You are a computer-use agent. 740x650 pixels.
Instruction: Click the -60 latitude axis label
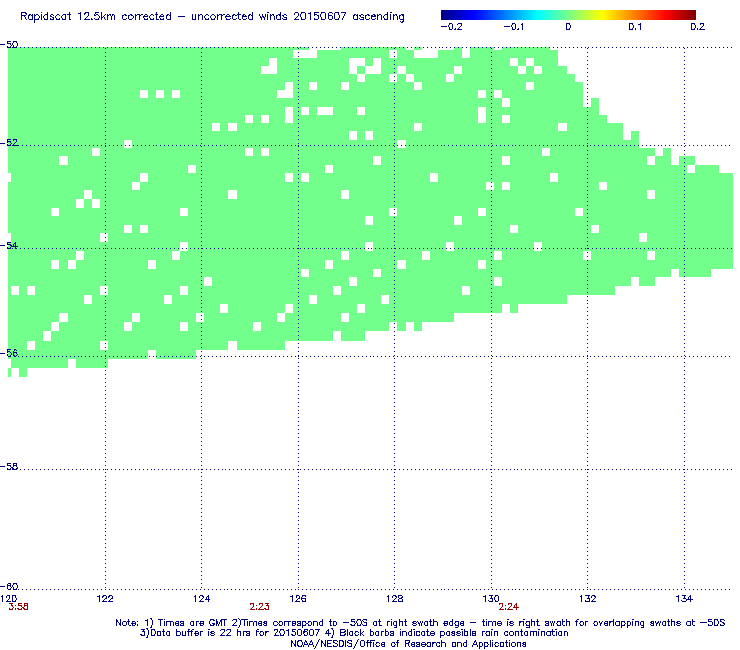point(9,586)
